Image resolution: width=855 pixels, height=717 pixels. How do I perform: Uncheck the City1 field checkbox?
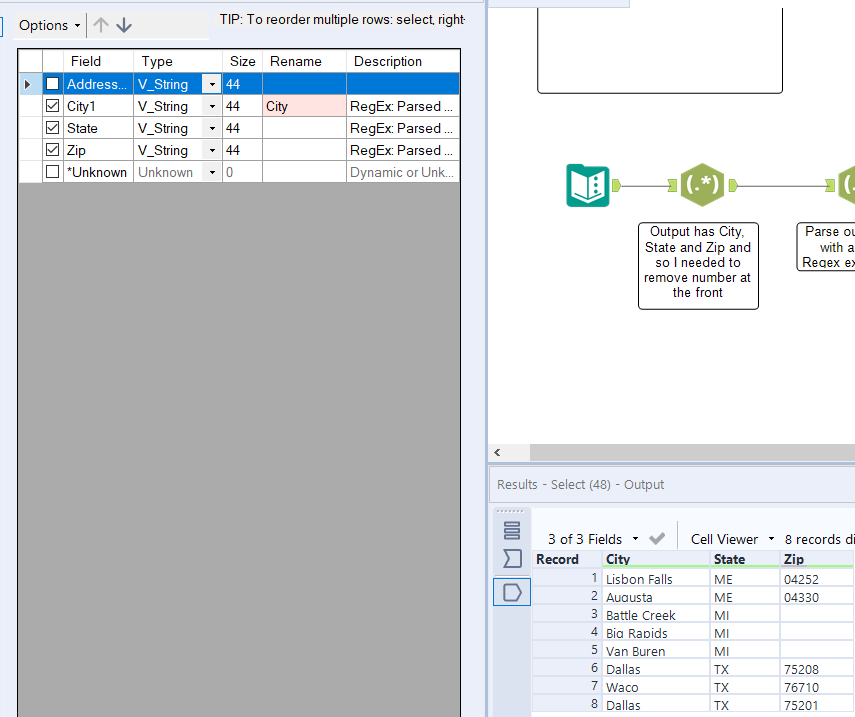(53, 106)
